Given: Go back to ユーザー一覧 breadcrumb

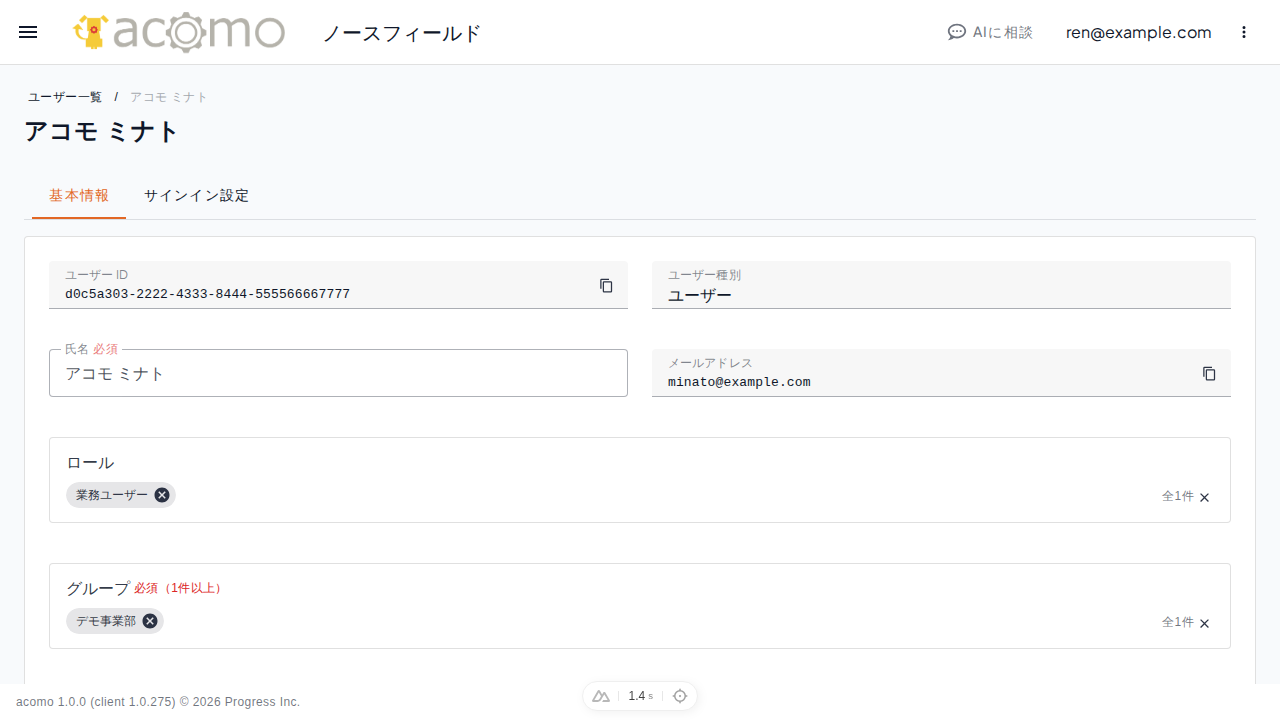Looking at the screenshot, I should [x=65, y=97].
